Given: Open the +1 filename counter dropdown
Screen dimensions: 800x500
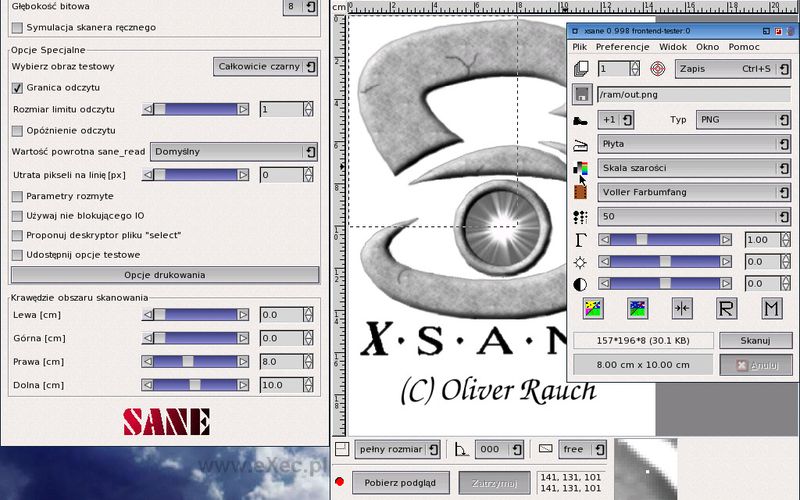Looking at the screenshot, I should click(x=616, y=120).
